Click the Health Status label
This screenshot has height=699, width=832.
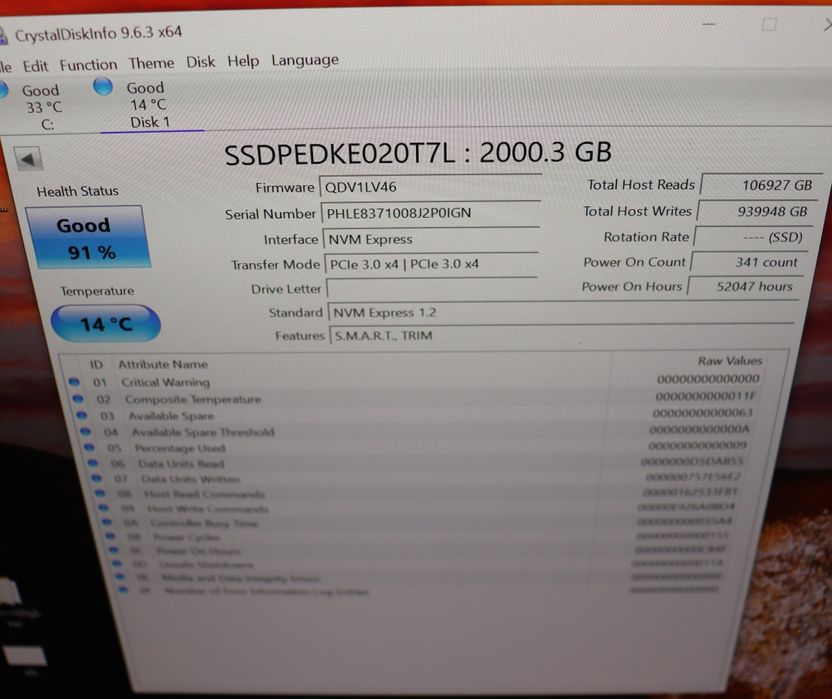(77, 191)
